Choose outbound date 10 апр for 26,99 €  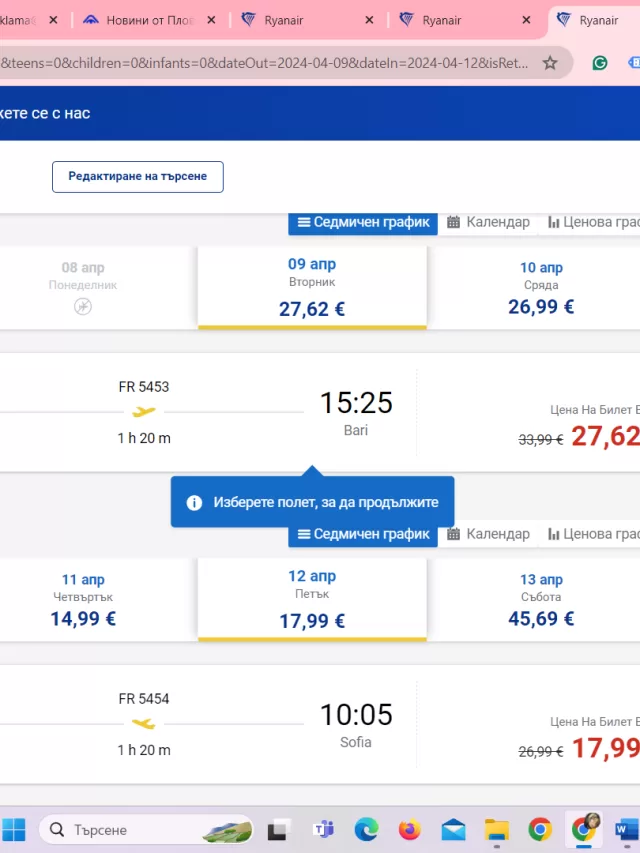coord(541,288)
